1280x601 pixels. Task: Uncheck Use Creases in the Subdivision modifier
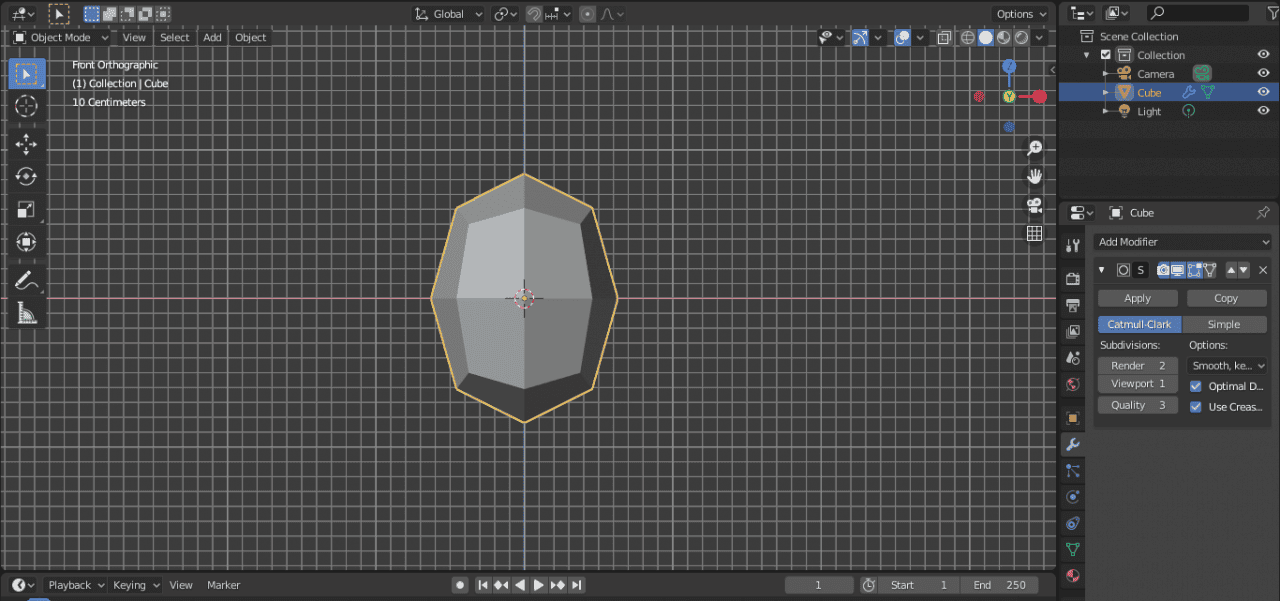(x=1195, y=407)
